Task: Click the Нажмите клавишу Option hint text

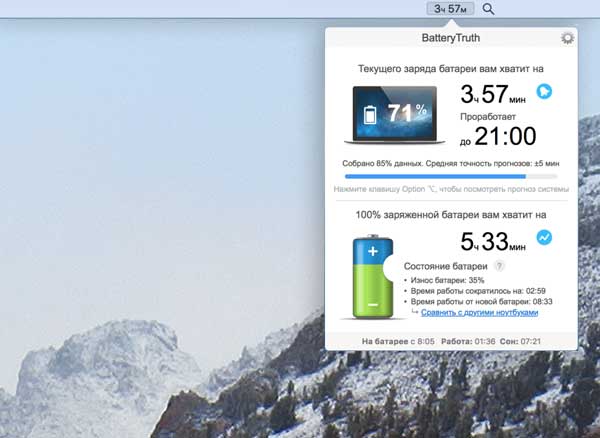Action: tap(451, 189)
